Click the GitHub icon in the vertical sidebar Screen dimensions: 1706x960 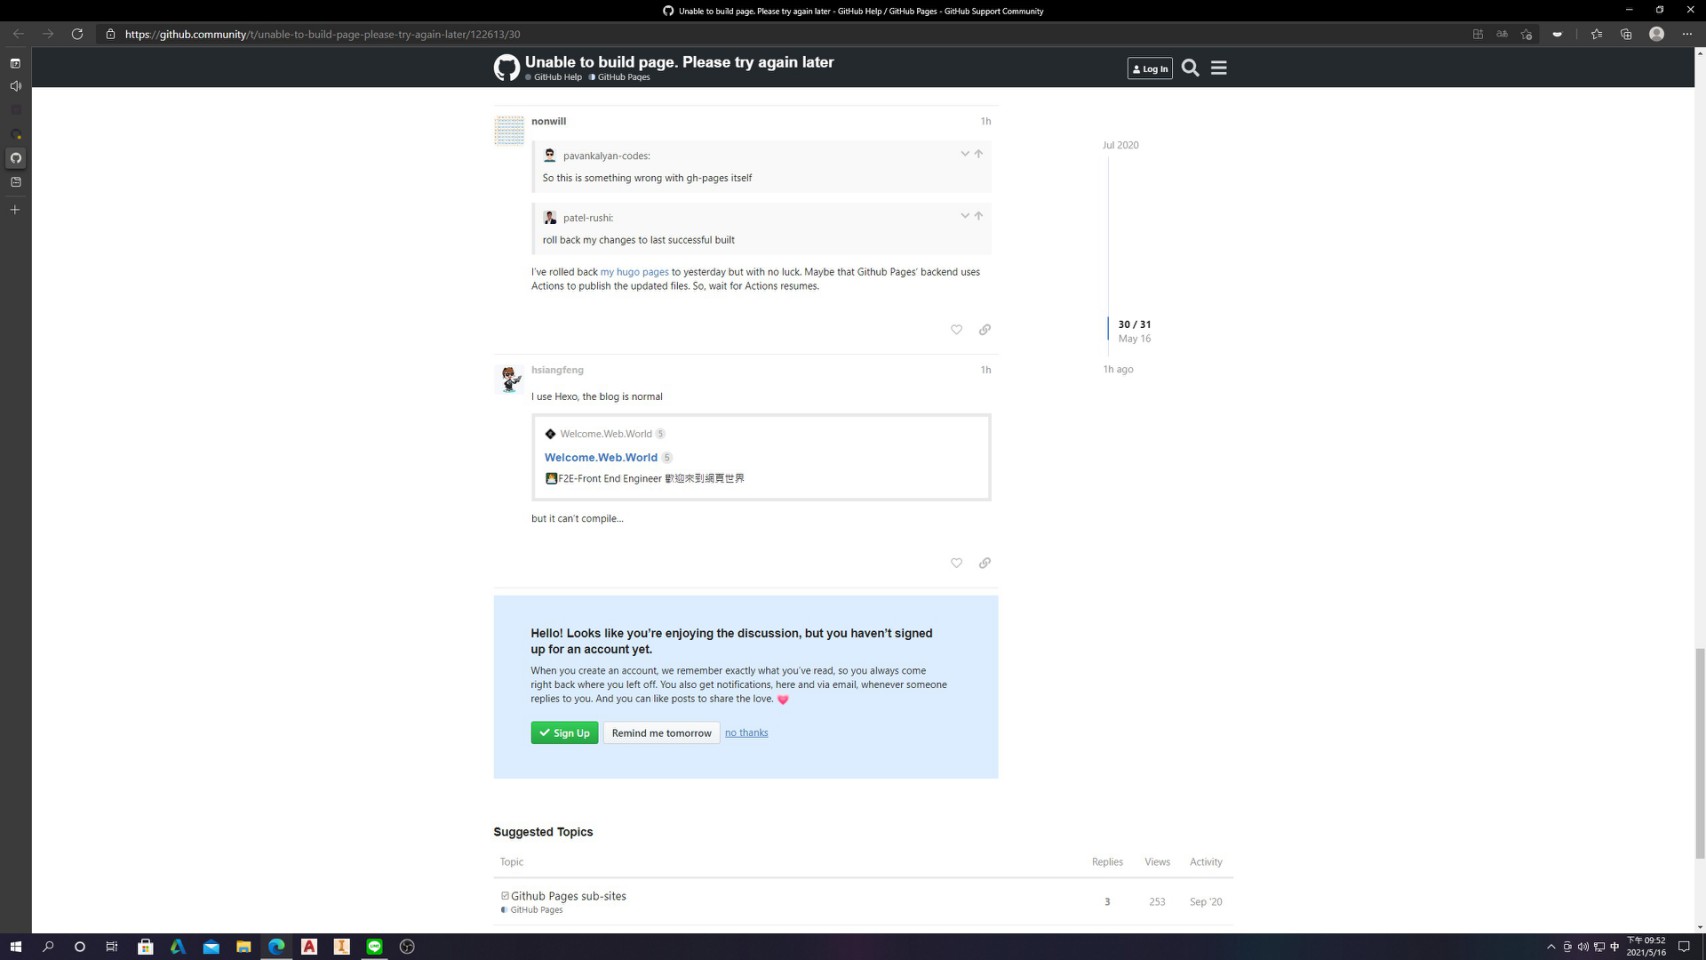15,158
